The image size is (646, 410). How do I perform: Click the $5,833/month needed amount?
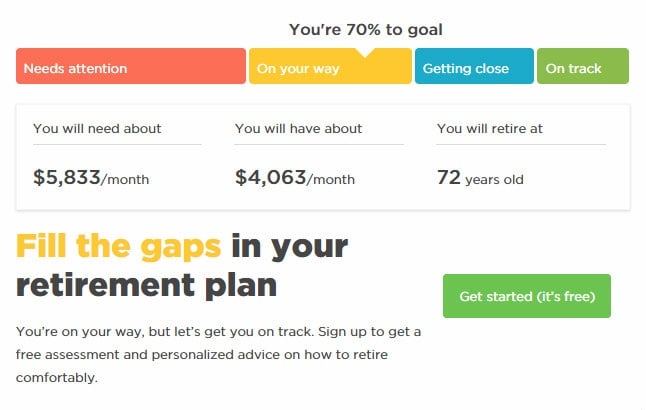[91, 178]
